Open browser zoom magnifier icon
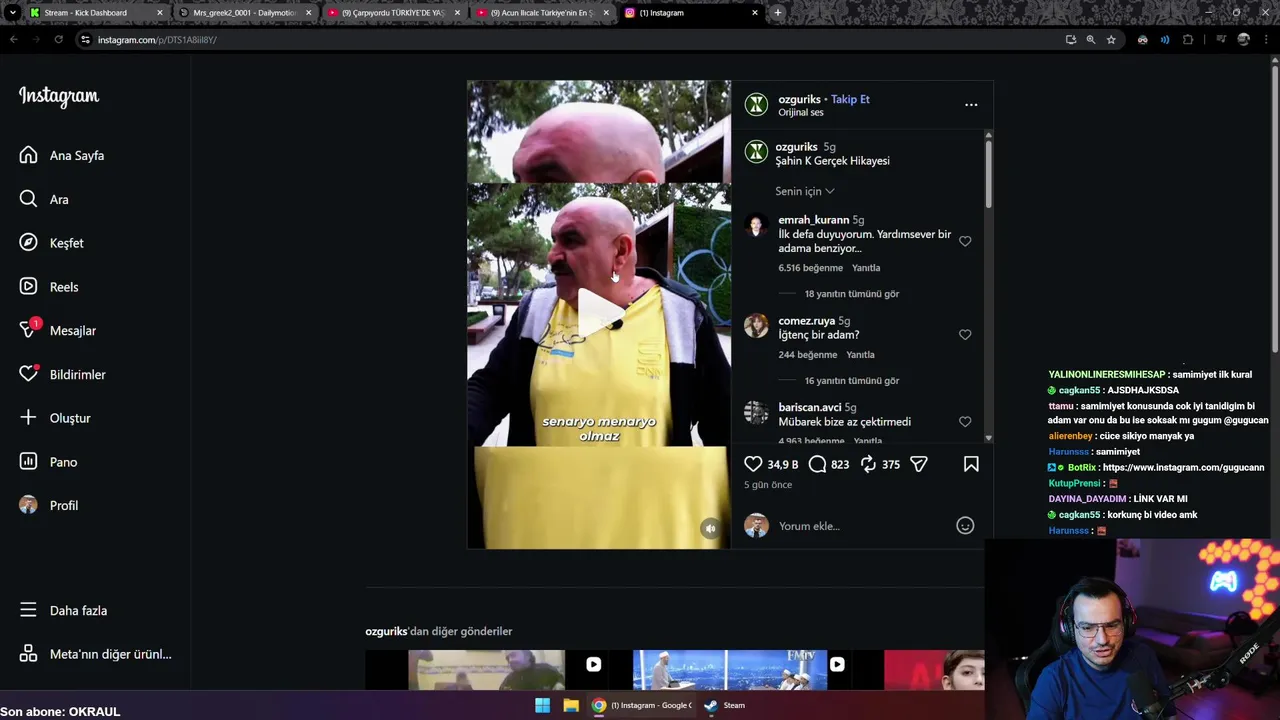The image size is (1280, 720). pos(1090,40)
